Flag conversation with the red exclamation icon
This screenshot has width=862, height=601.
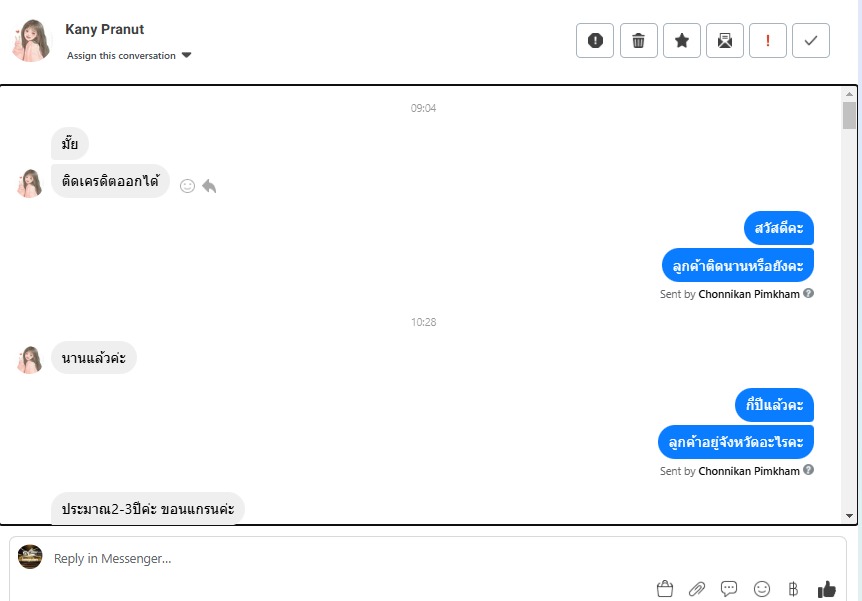pos(767,41)
